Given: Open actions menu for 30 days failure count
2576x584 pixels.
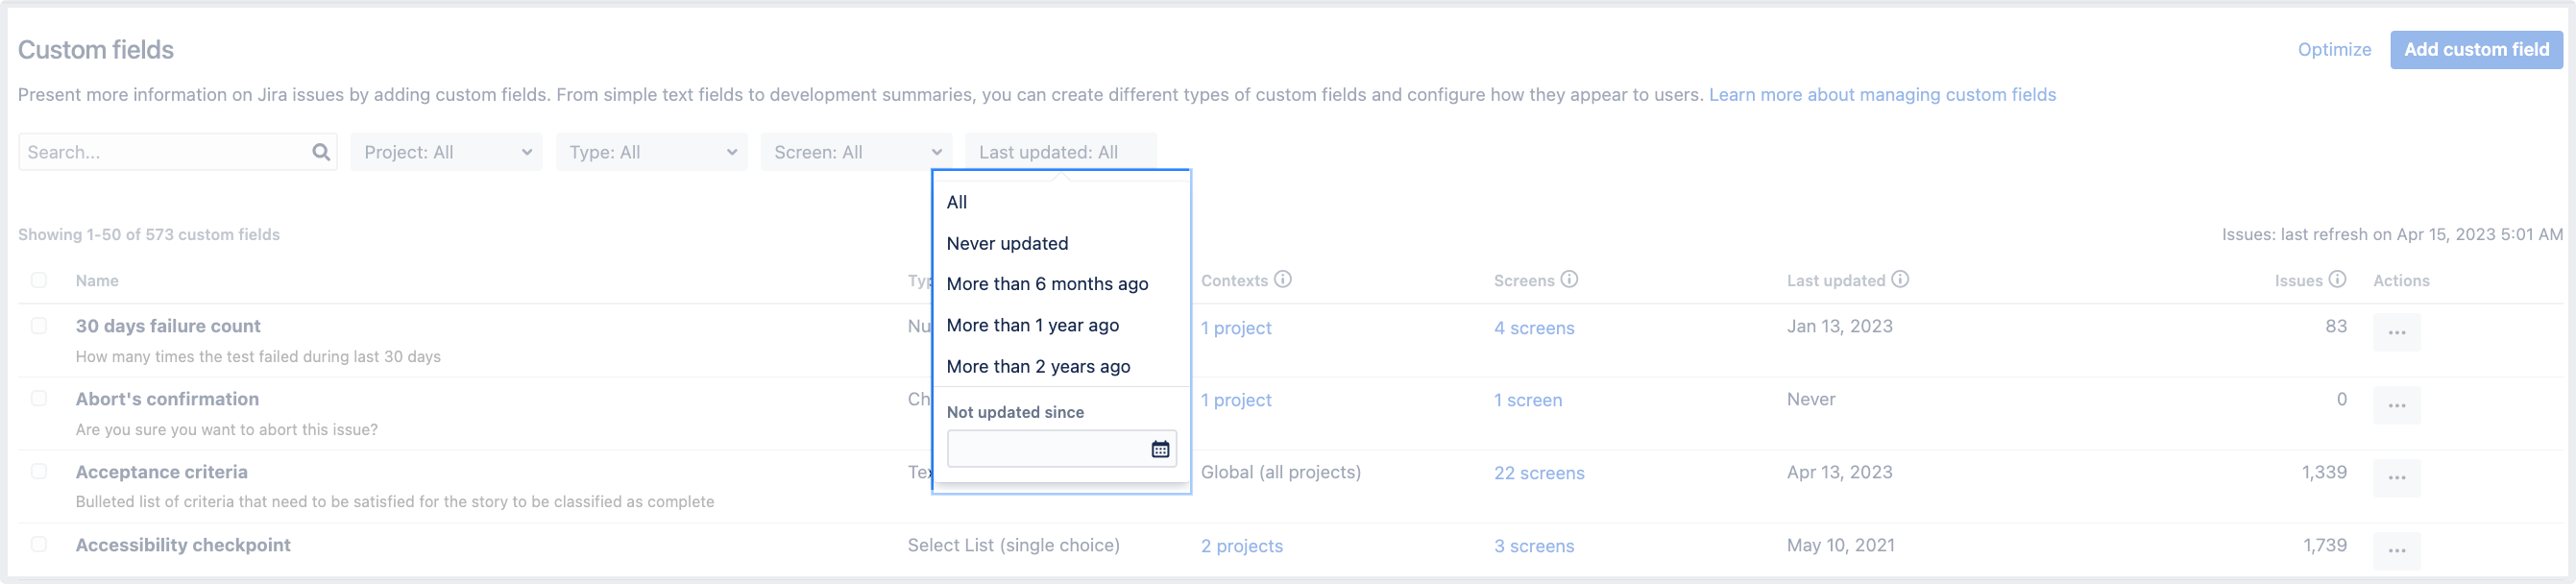Looking at the screenshot, I should 2396,331.
